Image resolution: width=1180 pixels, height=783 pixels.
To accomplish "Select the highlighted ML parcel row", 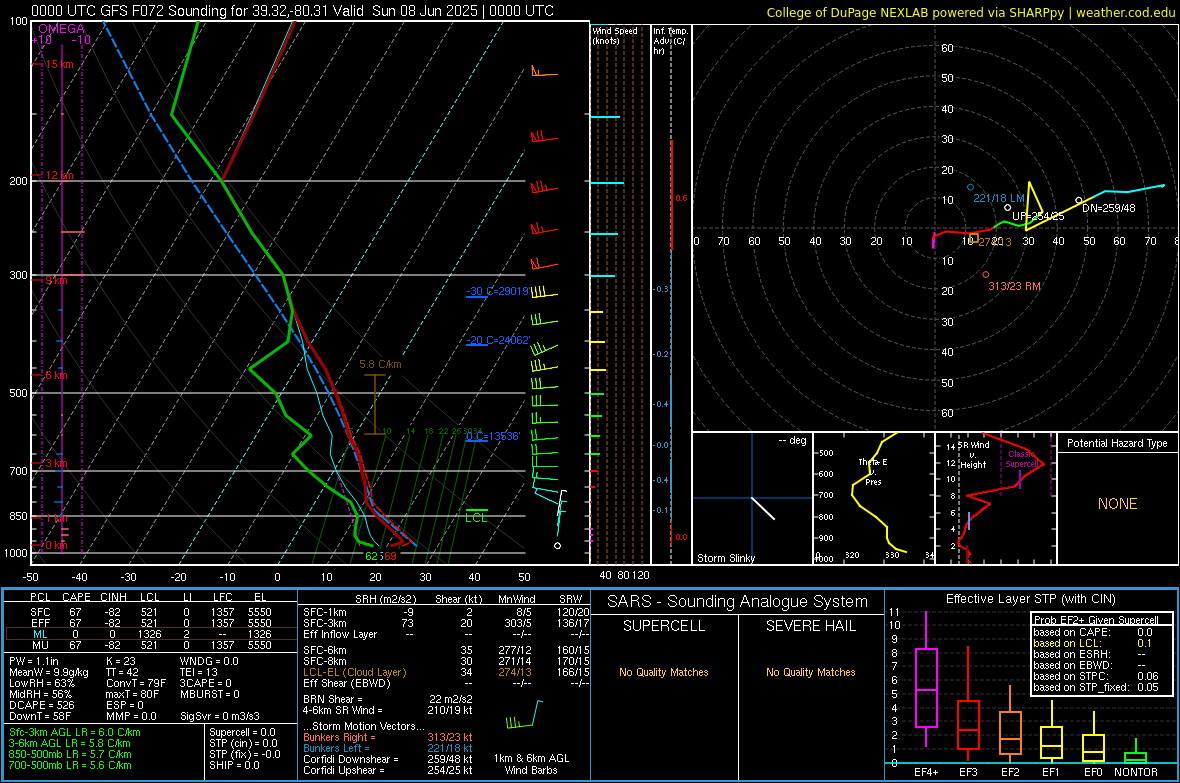I will tap(151, 634).
